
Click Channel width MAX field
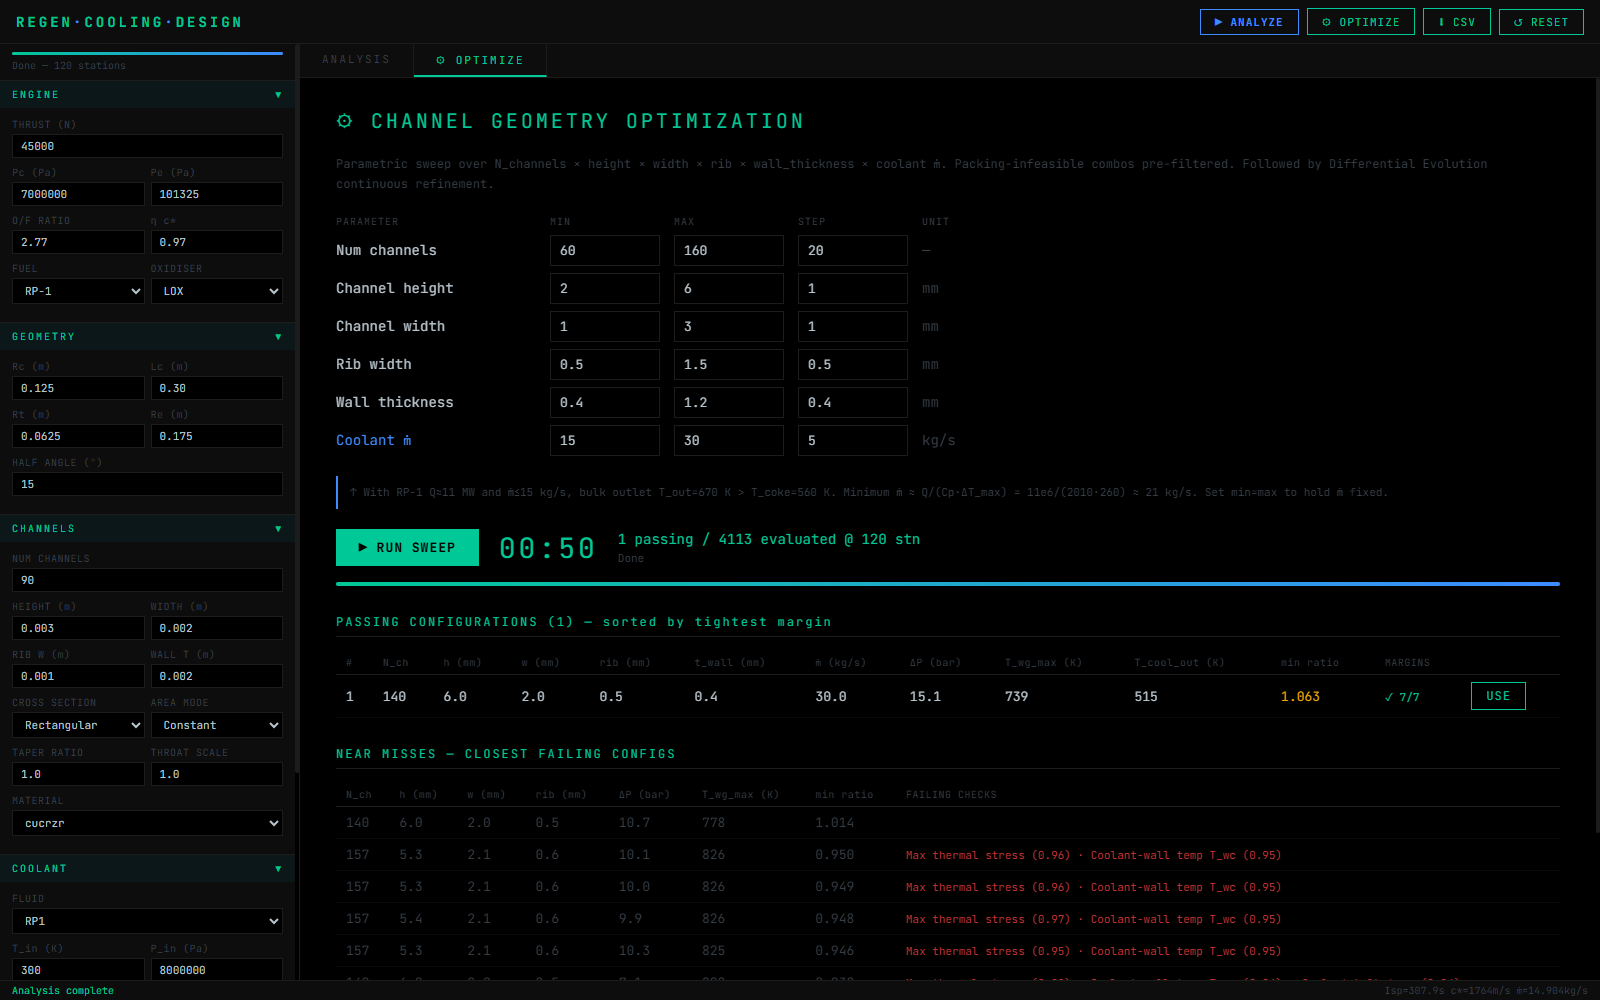(729, 326)
